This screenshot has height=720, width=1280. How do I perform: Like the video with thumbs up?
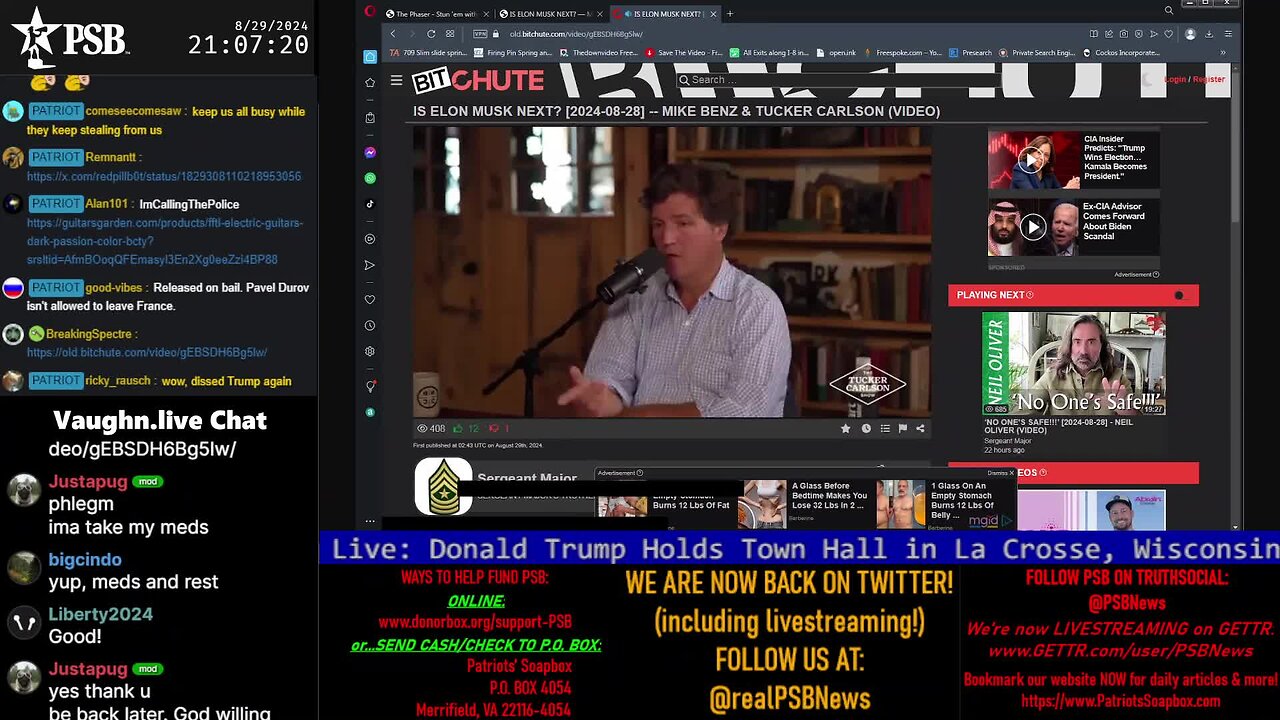(458, 428)
